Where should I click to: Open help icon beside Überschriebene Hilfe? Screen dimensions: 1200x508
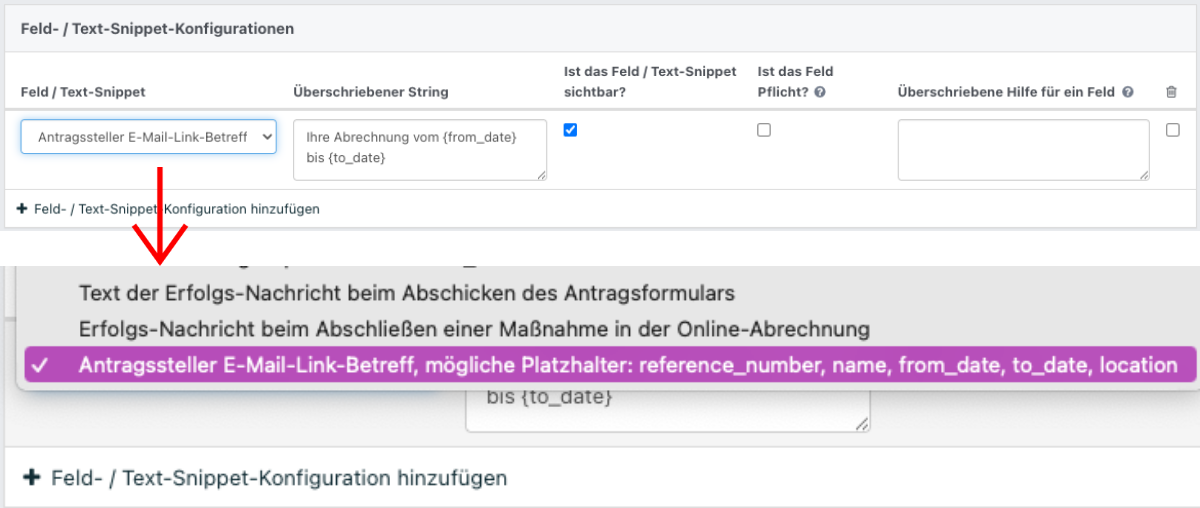click(x=1128, y=92)
